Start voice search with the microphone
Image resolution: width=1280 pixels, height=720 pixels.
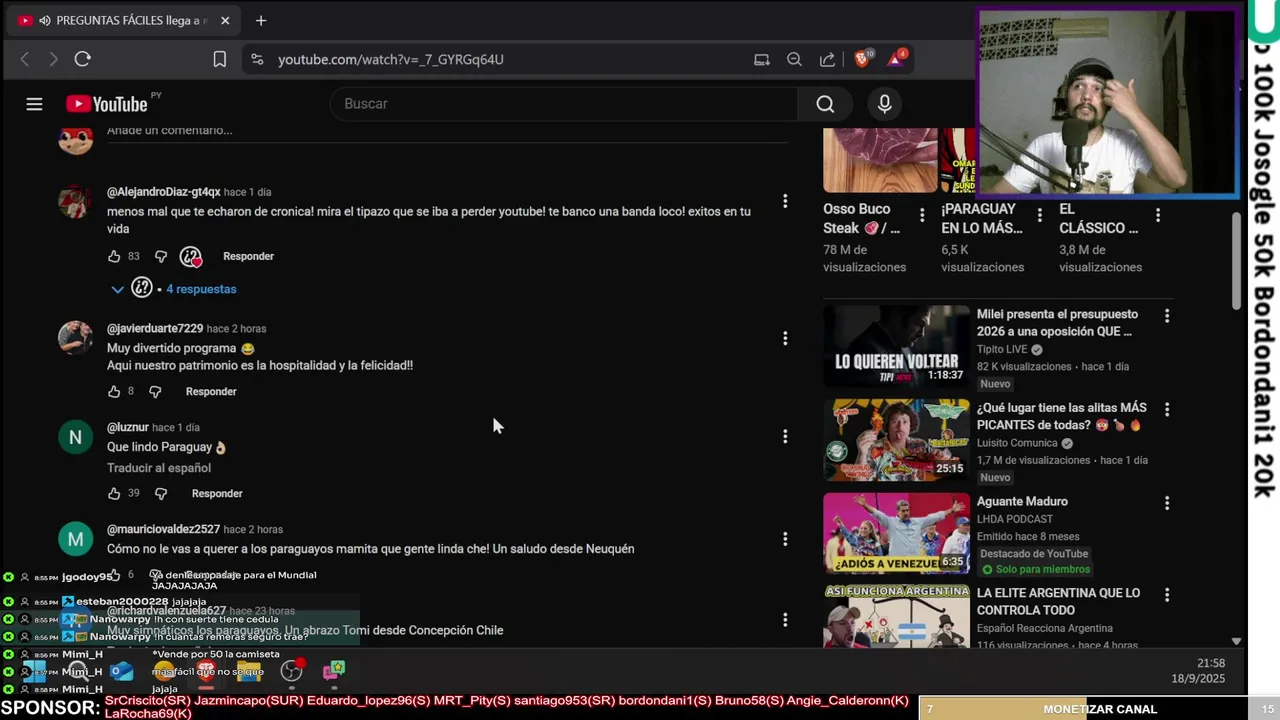click(x=884, y=104)
